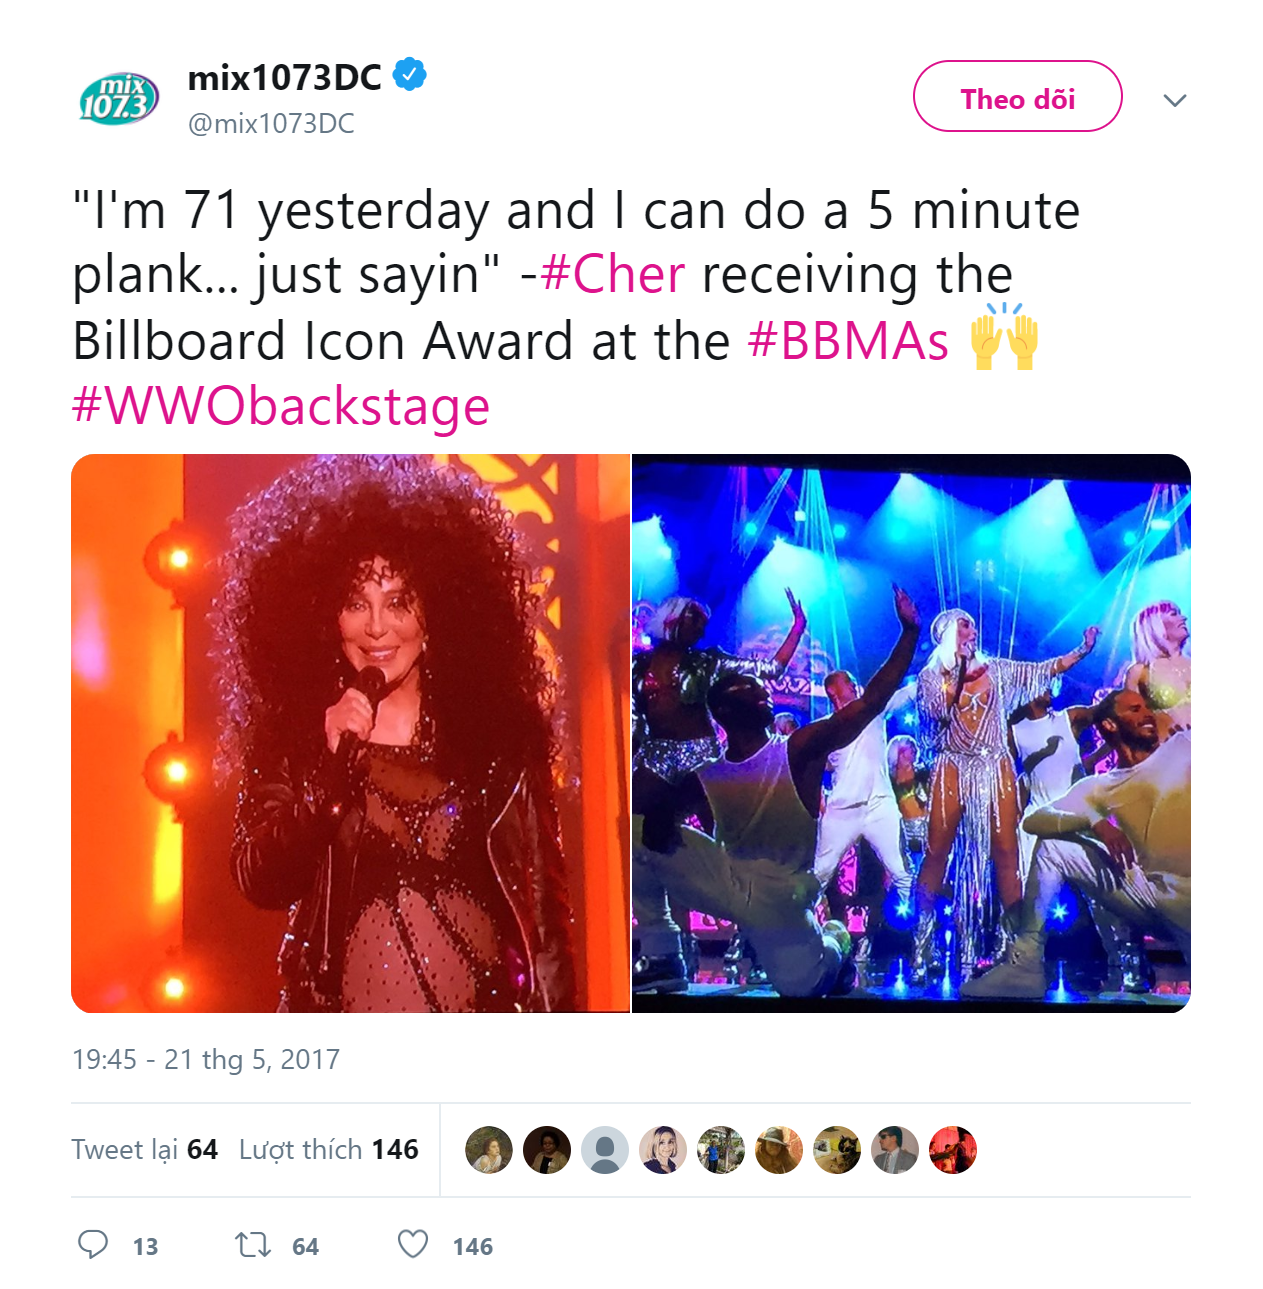The height and width of the screenshot is (1289, 1263).
Task: Open the reply speech bubble icon
Action: (x=93, y=1245)
